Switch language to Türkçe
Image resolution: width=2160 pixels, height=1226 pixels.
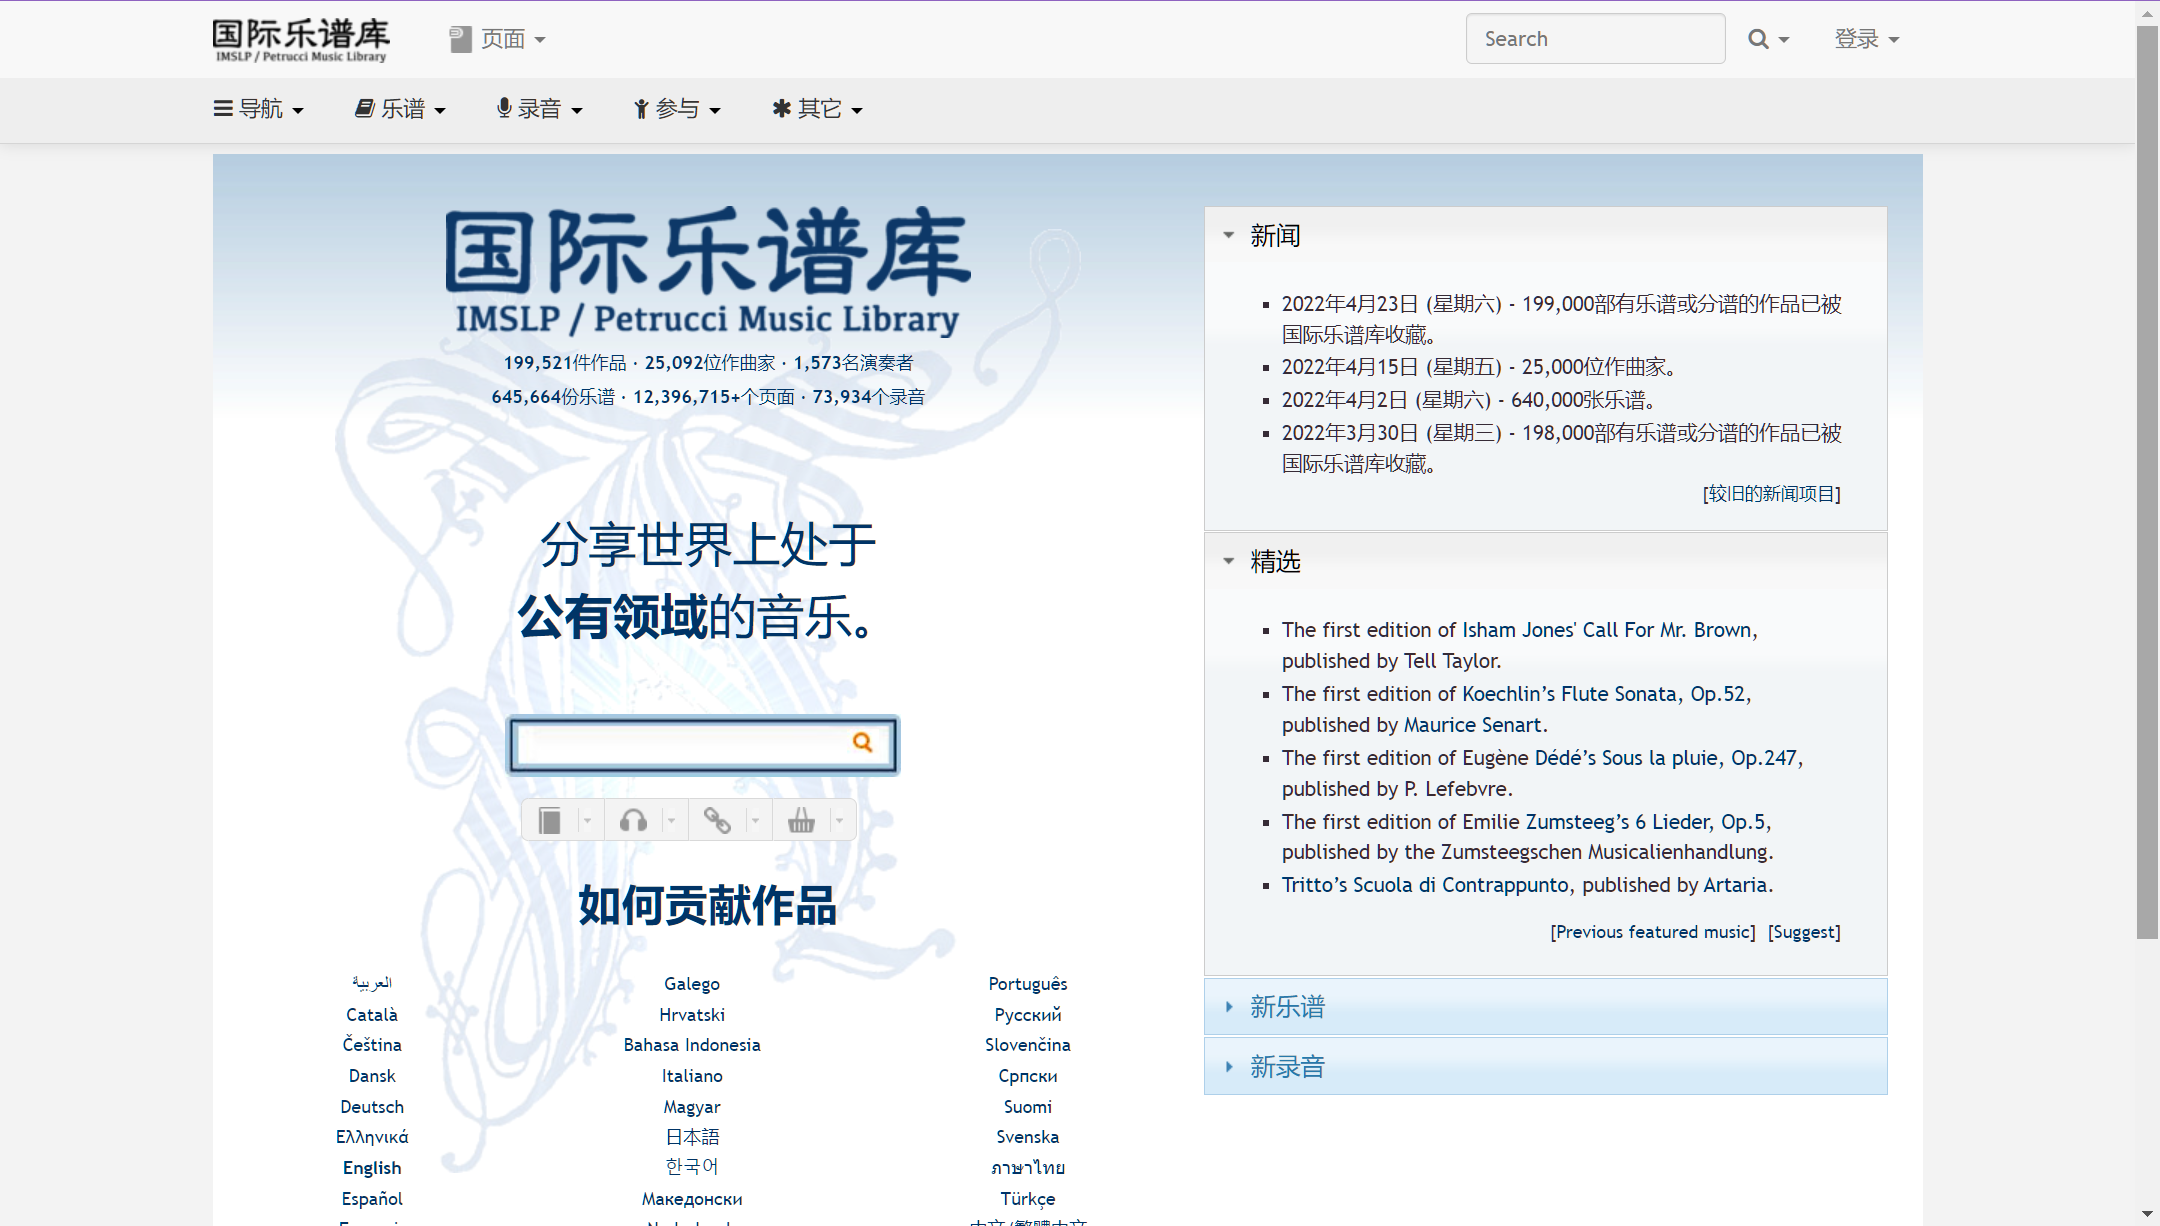click(x=1028, y=1199)
